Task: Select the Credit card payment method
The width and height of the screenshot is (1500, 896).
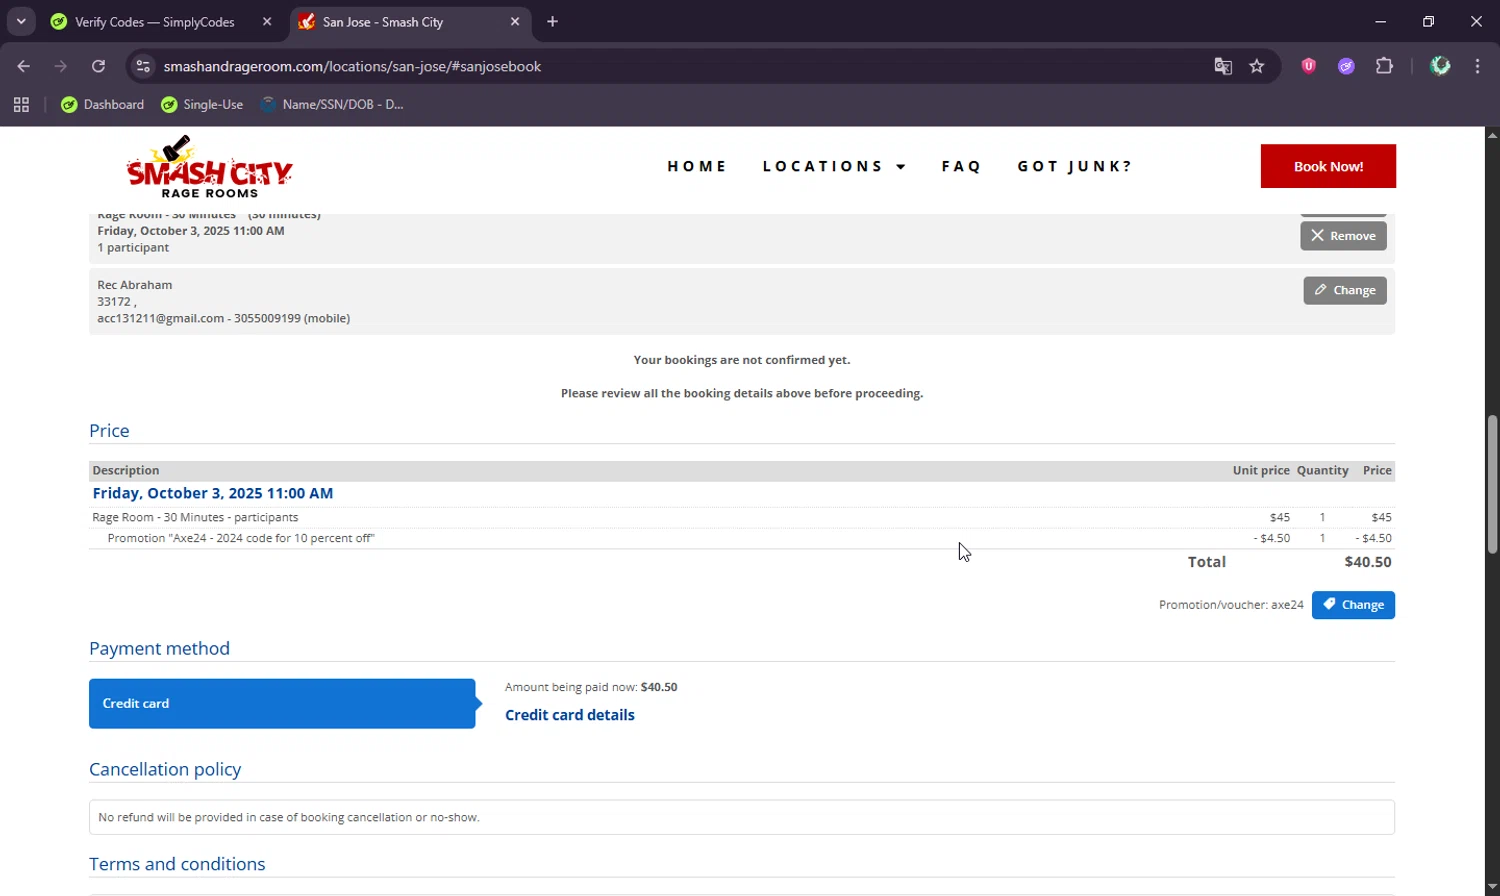Action: pos(282,703)
